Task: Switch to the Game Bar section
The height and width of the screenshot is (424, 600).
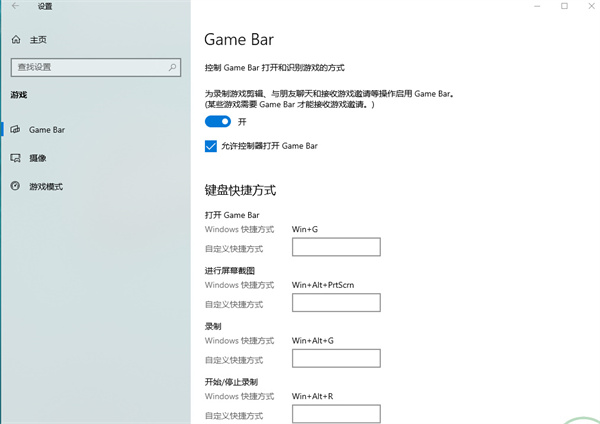Action: [x=47, y=130]
